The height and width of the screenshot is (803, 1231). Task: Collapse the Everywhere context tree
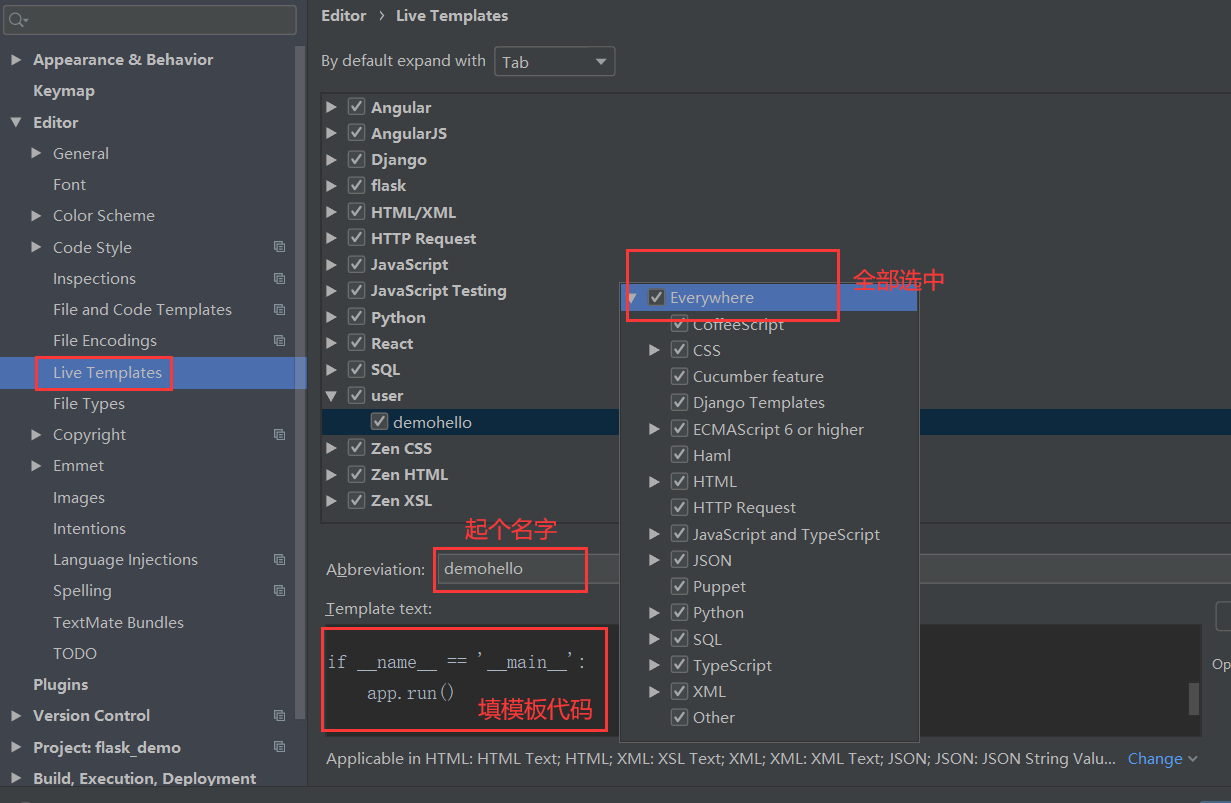[632, 298]
